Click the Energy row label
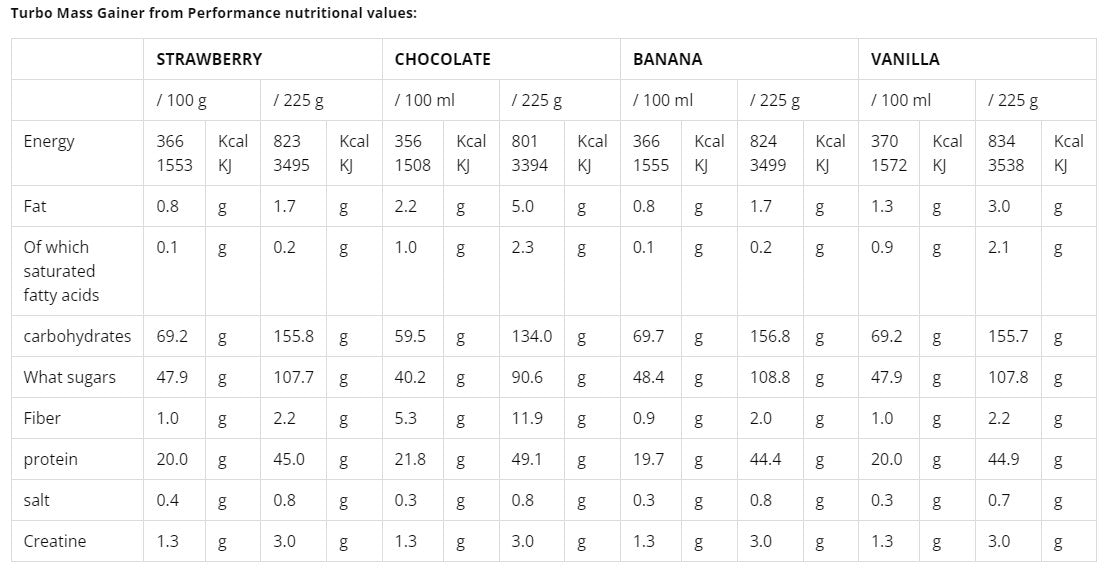1107x570 pixels. [49, 141]
